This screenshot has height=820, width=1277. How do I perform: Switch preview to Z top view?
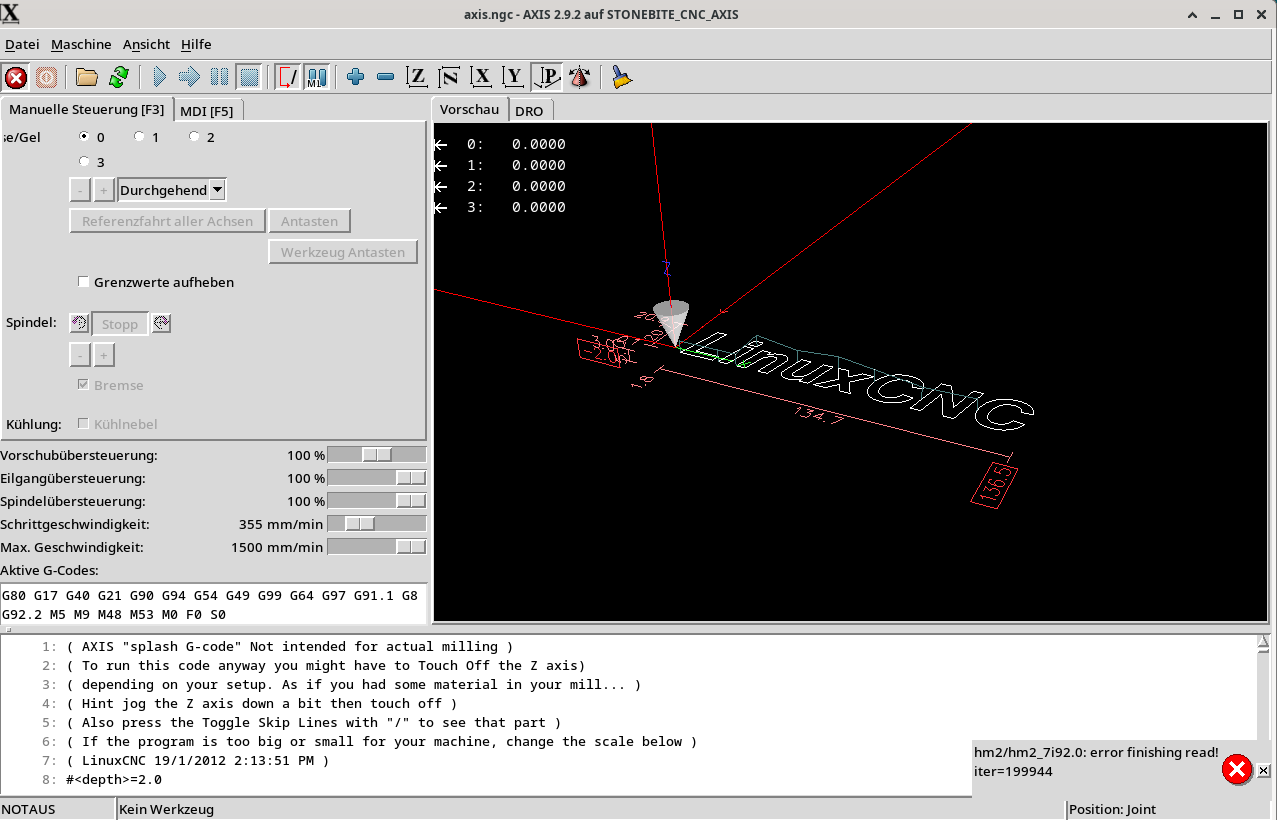pos(418,77)
